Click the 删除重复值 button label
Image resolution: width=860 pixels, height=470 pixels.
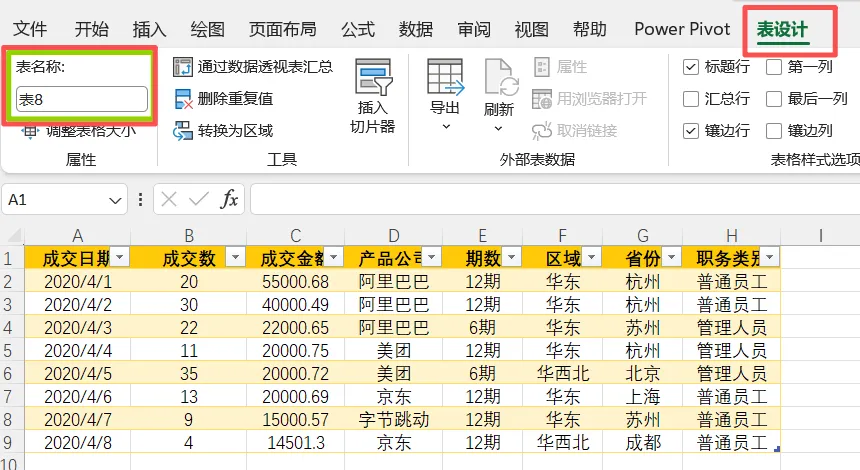coord(235,99)
